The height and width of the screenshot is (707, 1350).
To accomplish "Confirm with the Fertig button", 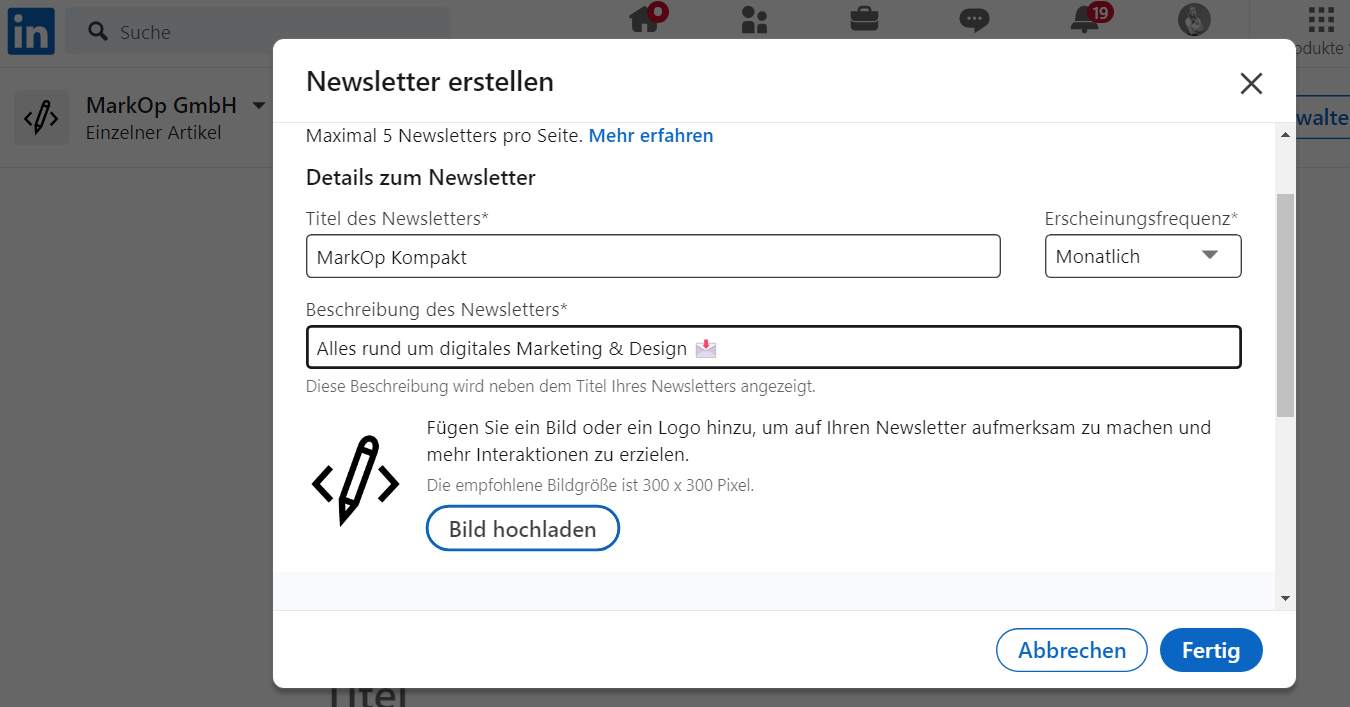I will click(x=1211, y=649).
